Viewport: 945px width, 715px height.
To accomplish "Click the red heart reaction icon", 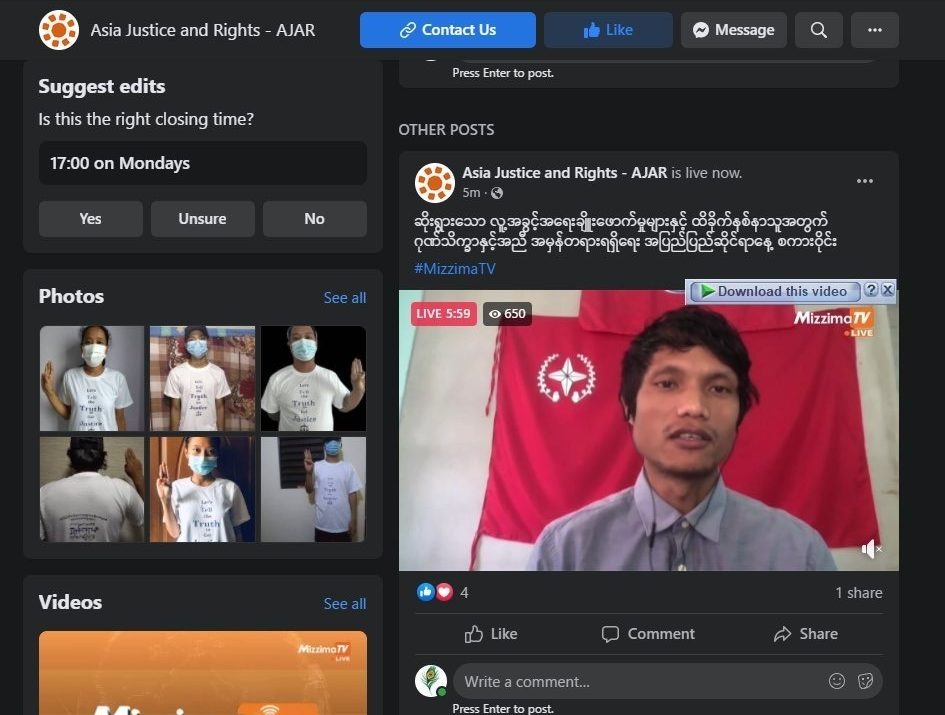I will pyautogui.click(x=444, y=593).
